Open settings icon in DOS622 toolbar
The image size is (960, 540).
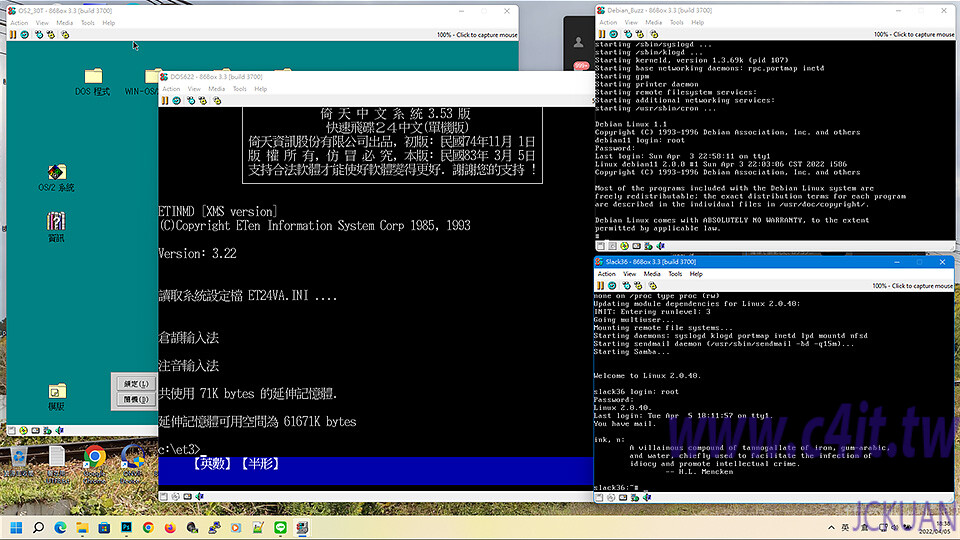(217, 101)
